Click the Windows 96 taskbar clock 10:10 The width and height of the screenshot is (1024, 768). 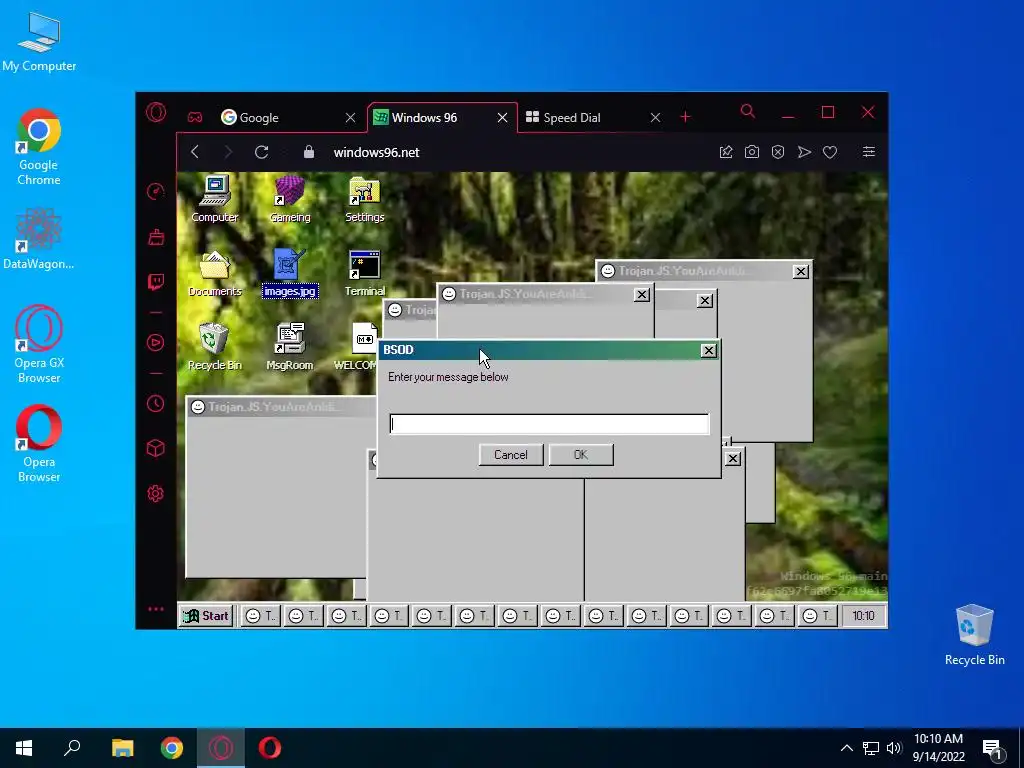(863, 616)
